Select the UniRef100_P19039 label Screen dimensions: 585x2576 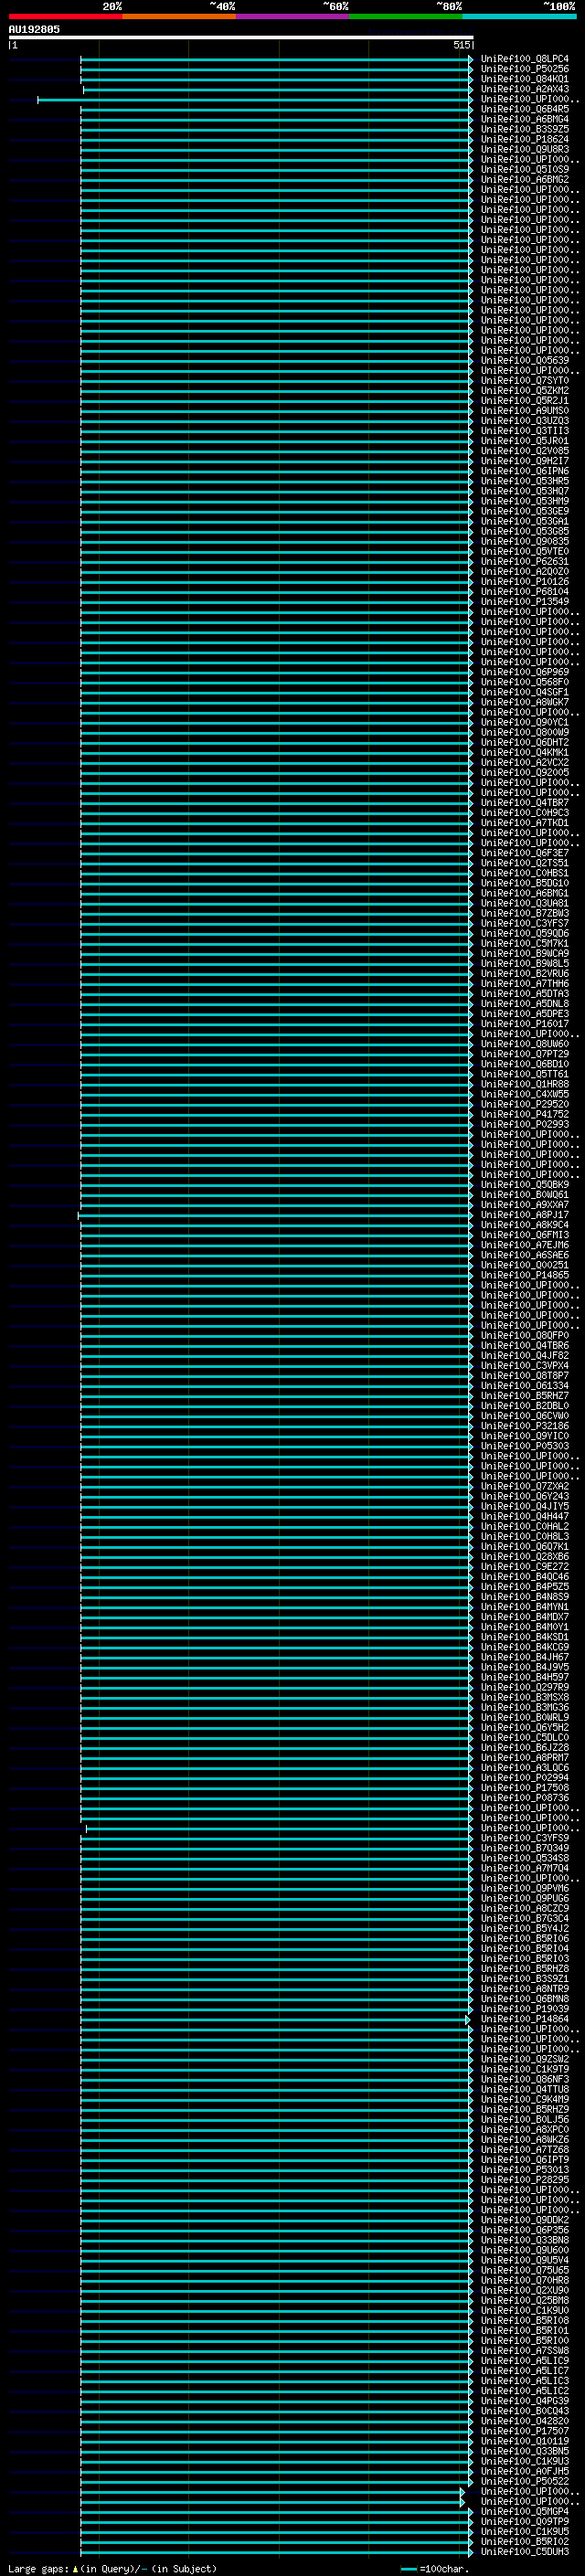click(525, 2010)
